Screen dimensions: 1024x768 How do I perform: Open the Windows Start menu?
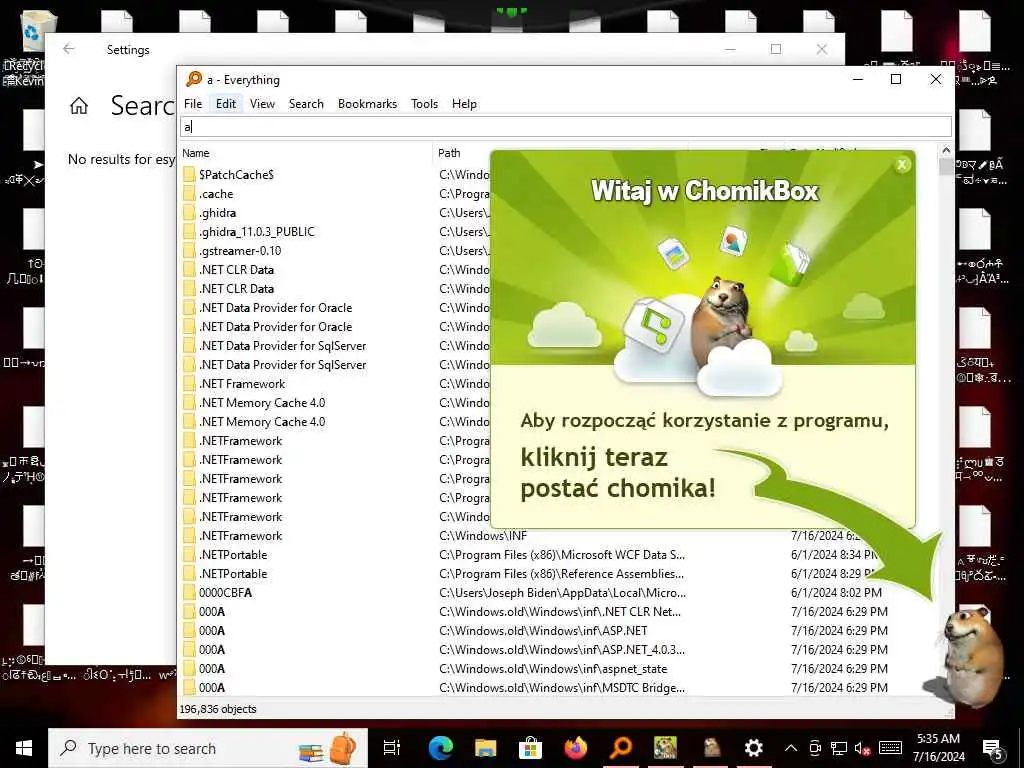24,748
